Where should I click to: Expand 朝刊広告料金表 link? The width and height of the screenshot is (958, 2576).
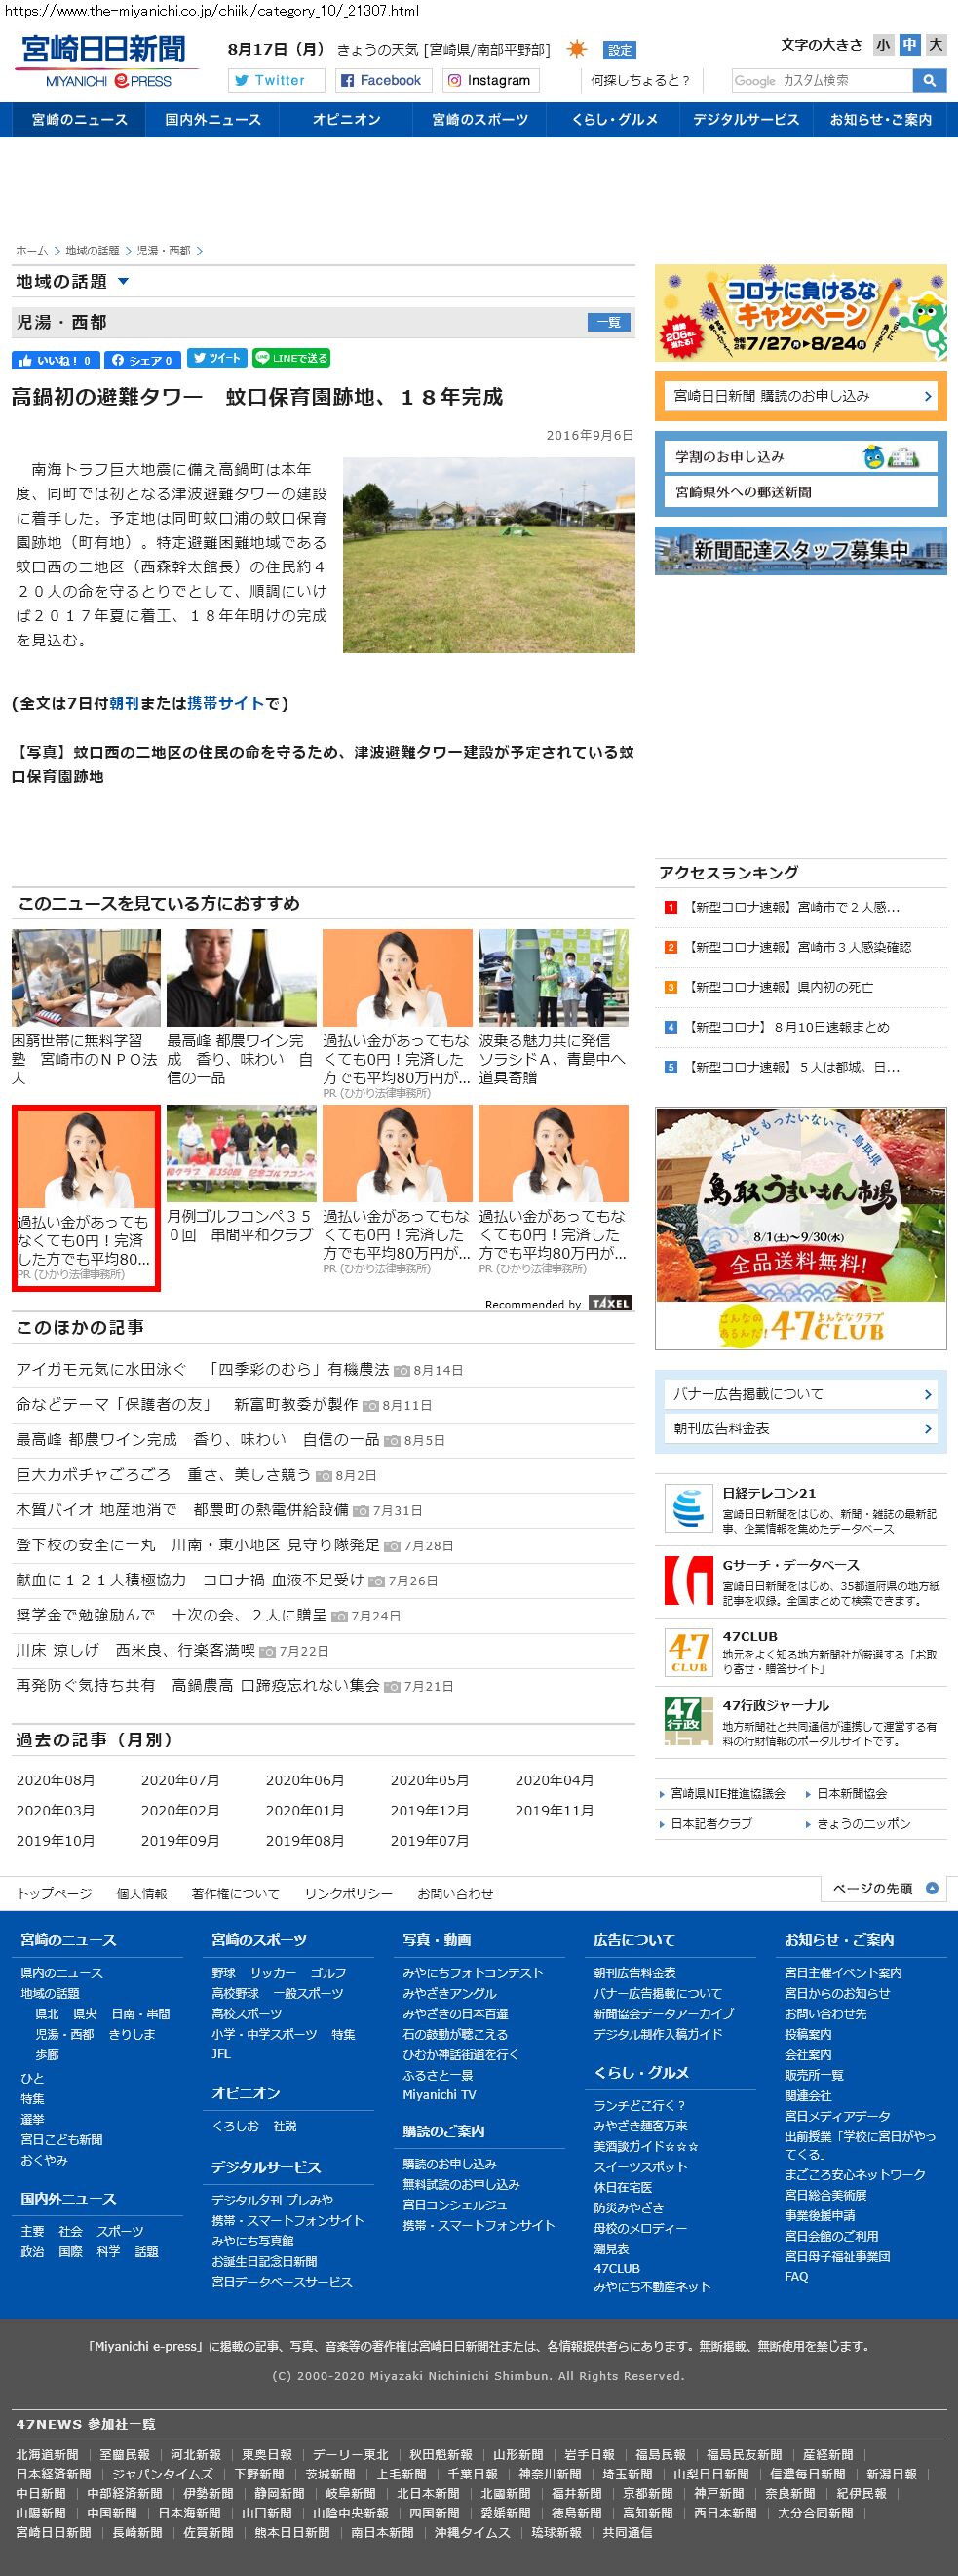pos(800,1428)
